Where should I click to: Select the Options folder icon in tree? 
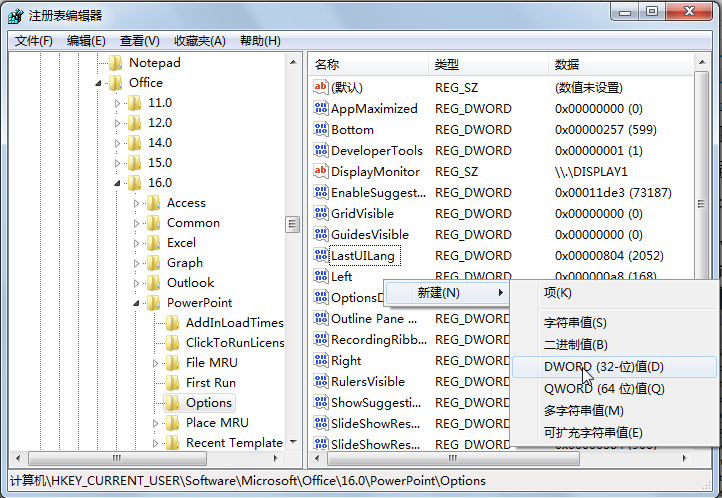[173, 403]
